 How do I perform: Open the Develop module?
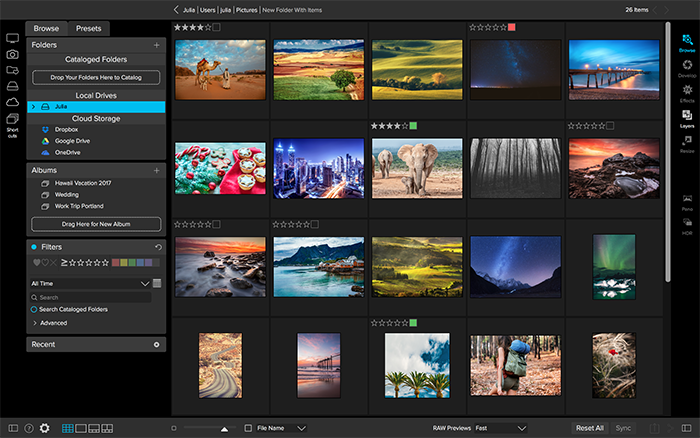tap(687, 65)
